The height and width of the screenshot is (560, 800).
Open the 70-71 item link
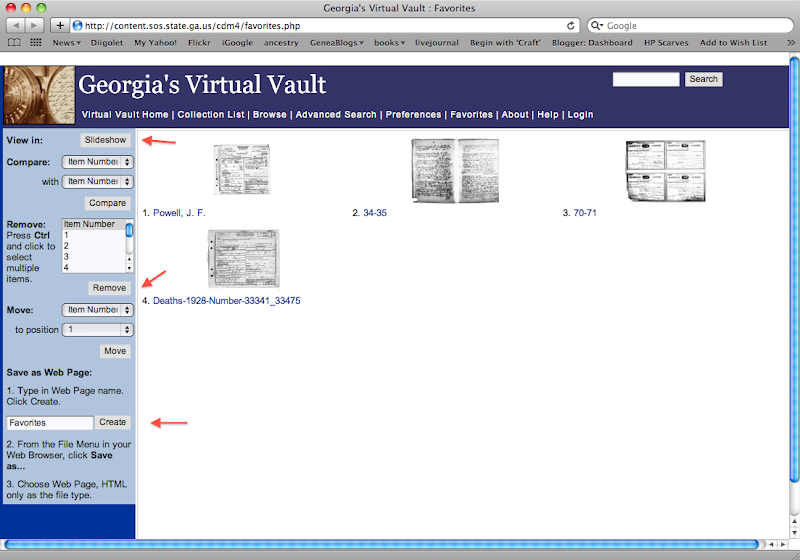point(585,213)
